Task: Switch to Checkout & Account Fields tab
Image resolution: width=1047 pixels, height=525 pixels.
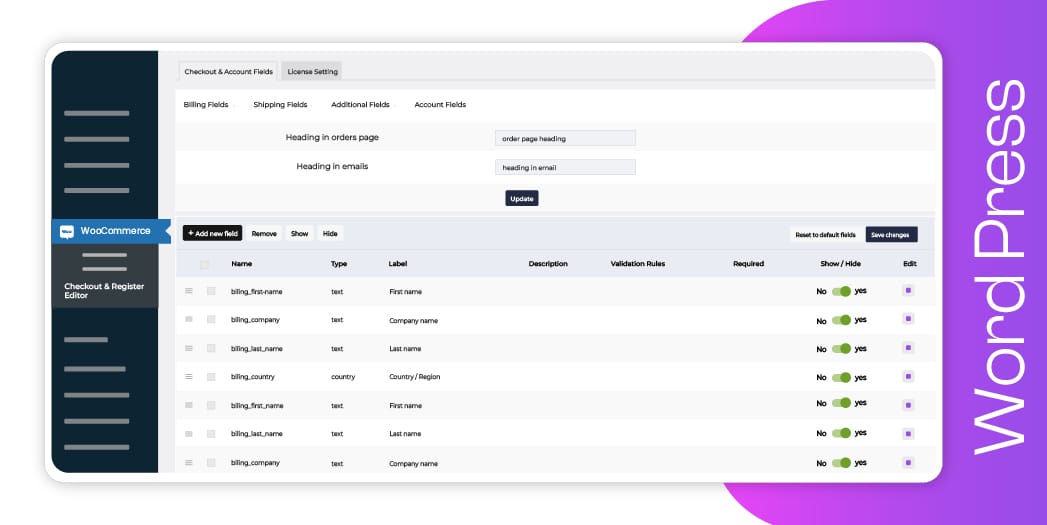Action: pos(228,71)
